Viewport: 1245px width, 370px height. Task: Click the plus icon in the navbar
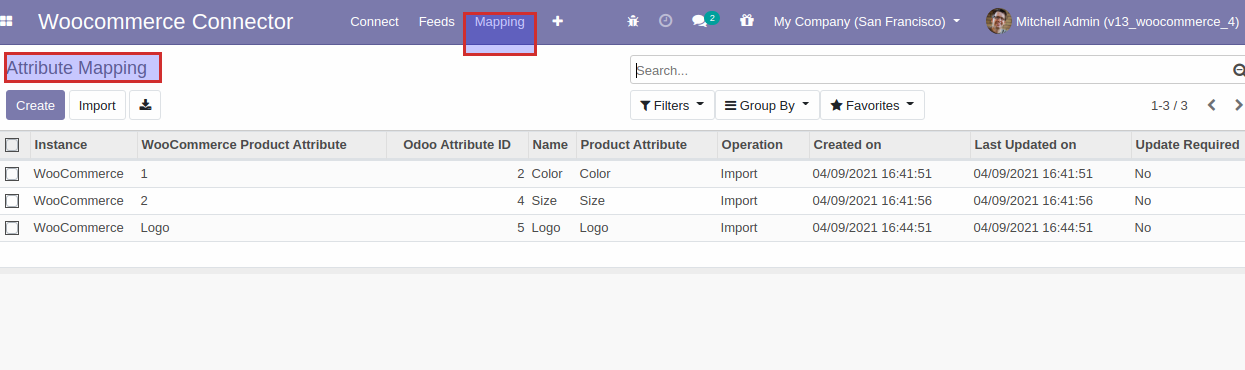pyautogui.click(x=557, y=21)
